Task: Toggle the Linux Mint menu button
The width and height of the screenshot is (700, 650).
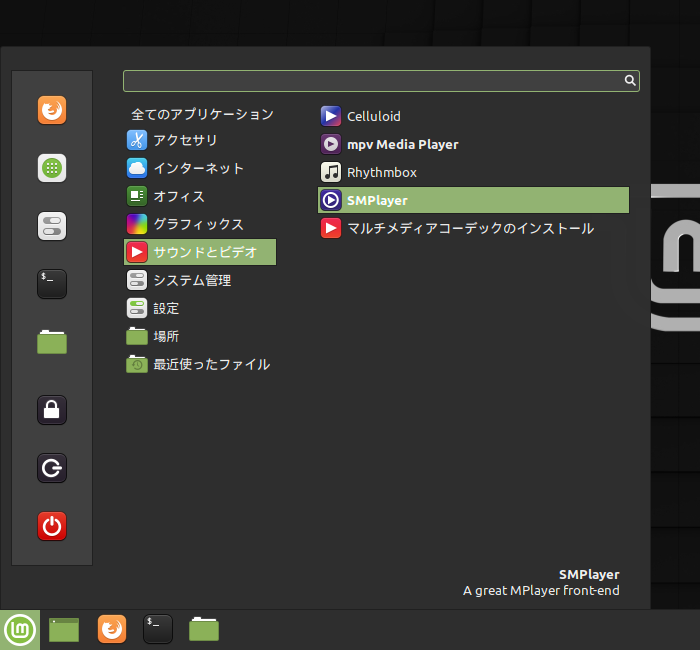Action: 20,630
